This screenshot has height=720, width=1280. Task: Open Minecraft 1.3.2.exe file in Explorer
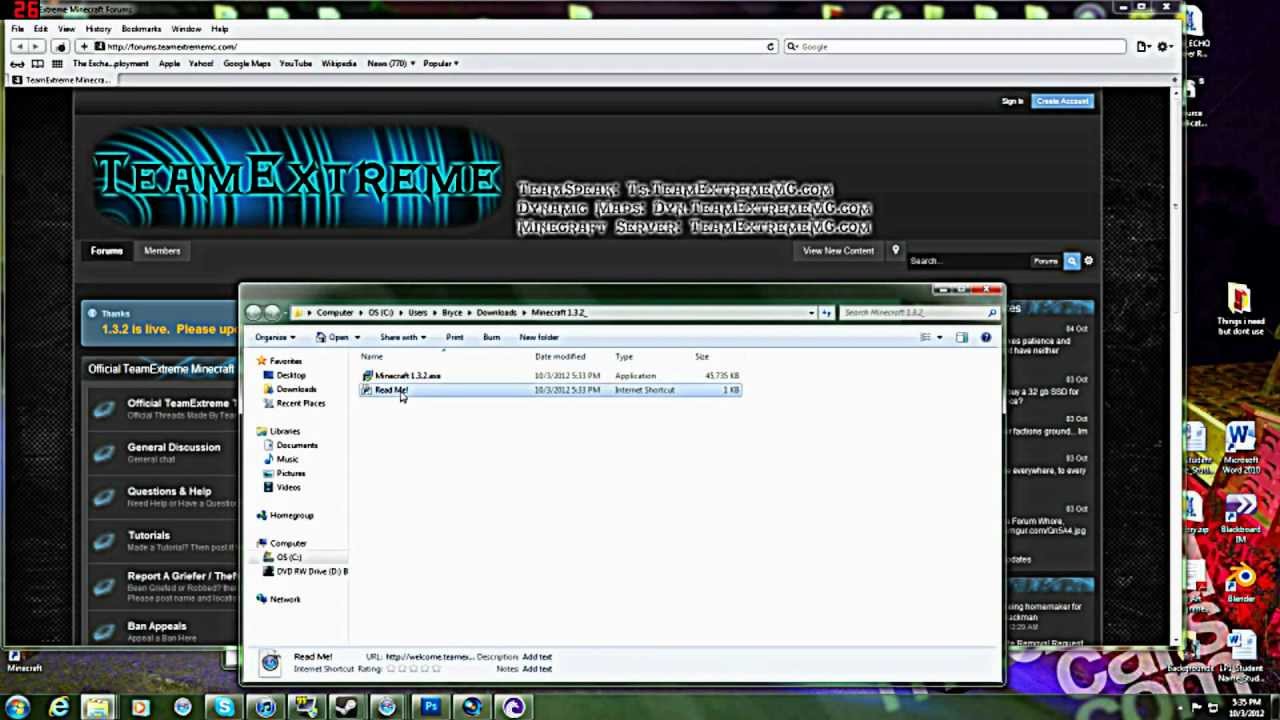(x=407, y=376)
